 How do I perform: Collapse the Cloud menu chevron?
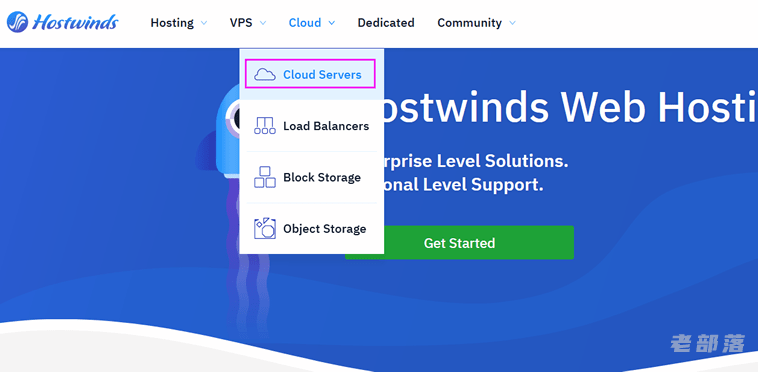331,23
